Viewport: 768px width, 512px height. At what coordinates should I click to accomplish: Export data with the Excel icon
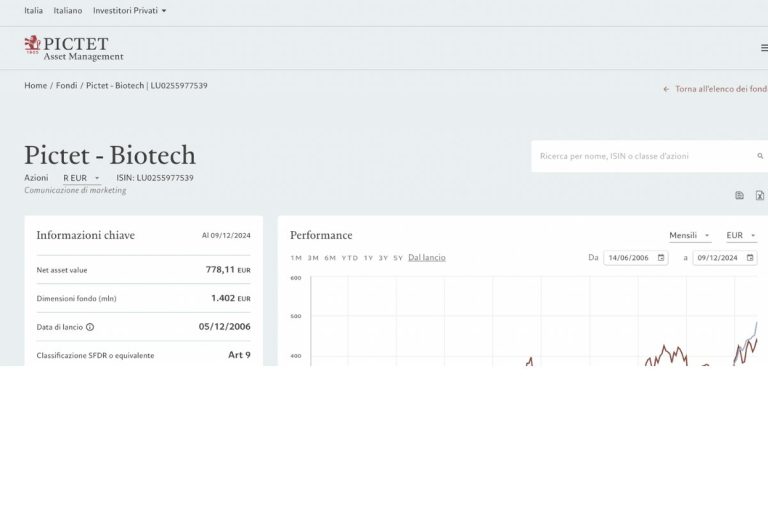click(x=760, y=195)
